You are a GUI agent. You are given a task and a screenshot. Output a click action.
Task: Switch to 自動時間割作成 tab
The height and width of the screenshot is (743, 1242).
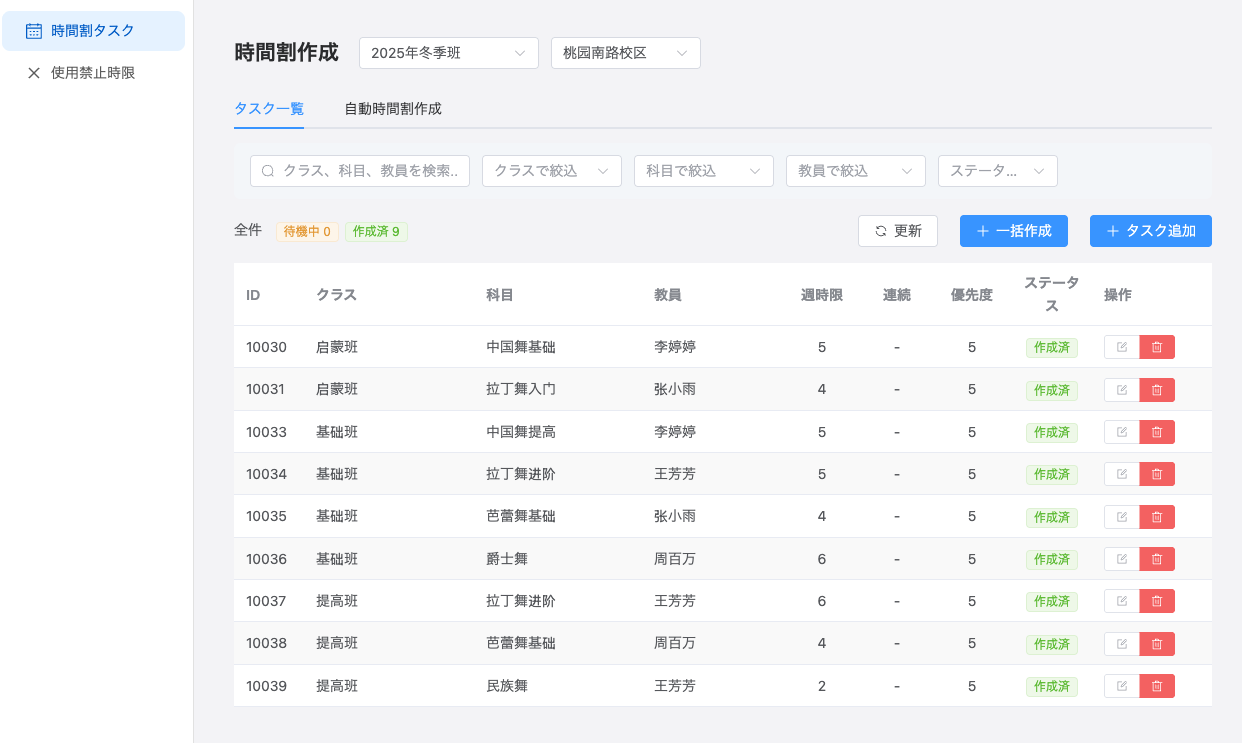[x=392, y=109]
